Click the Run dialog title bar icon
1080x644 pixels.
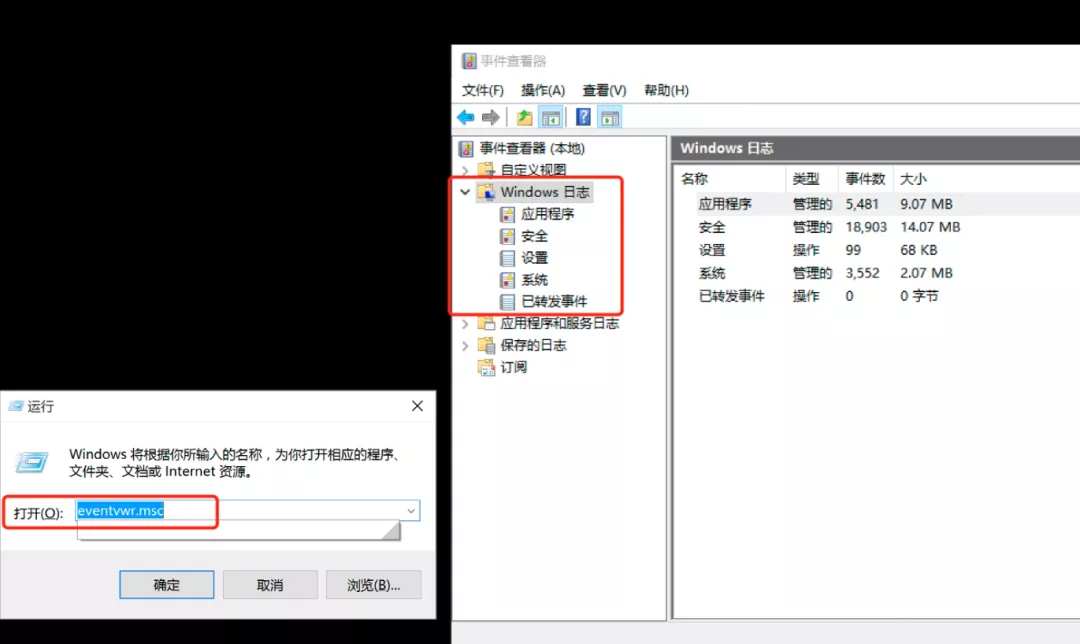16,406
